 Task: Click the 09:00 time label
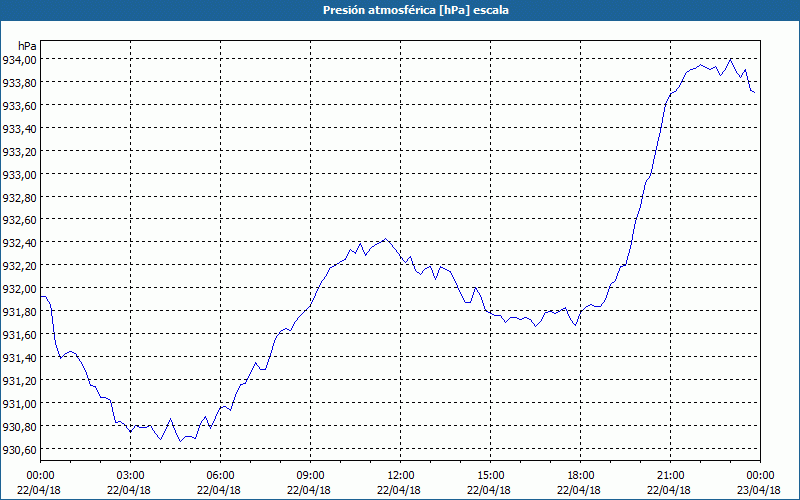pyautogui.click(x=310, y=476)
